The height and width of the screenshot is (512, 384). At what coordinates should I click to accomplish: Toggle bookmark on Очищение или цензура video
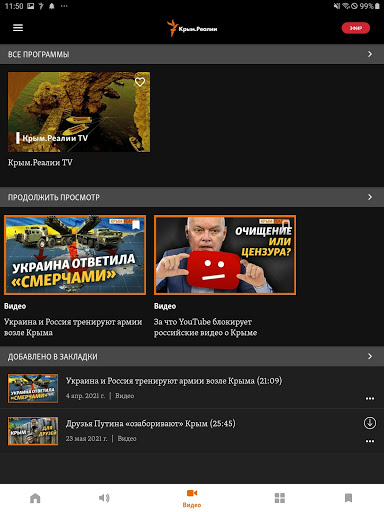pyautogui.click(x=286, y=225)
